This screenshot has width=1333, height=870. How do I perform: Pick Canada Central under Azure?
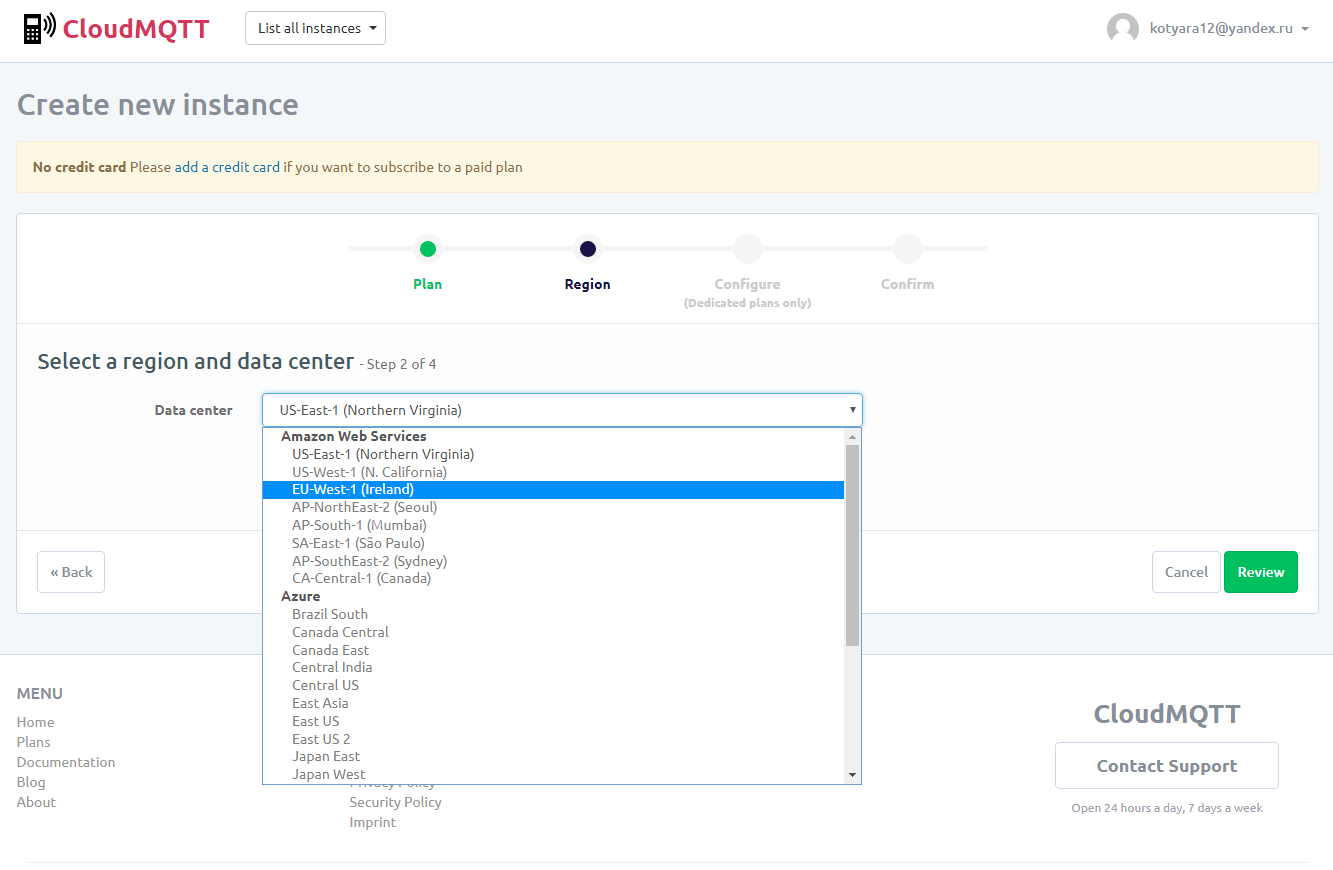340,632
